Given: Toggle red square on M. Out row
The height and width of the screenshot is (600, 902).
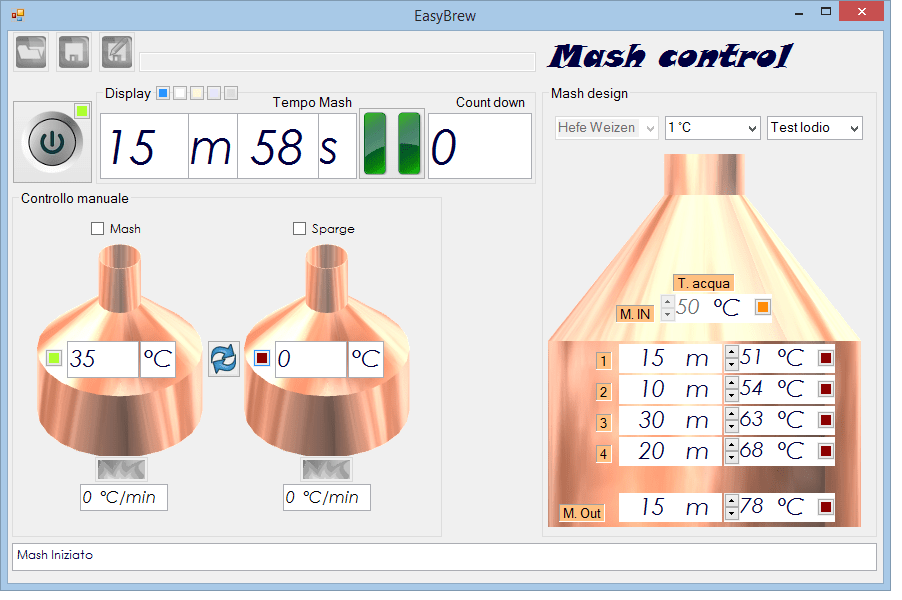Looking at the screenshot, I should click(x=826, y=507).
